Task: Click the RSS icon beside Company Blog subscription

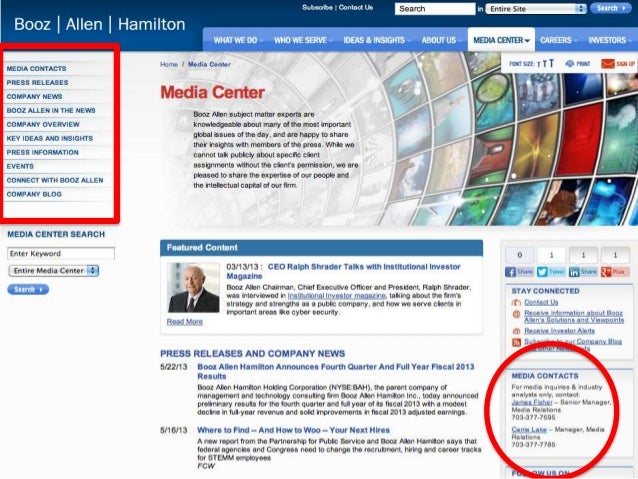Action: pyautogui.click(x=516, y=342)
